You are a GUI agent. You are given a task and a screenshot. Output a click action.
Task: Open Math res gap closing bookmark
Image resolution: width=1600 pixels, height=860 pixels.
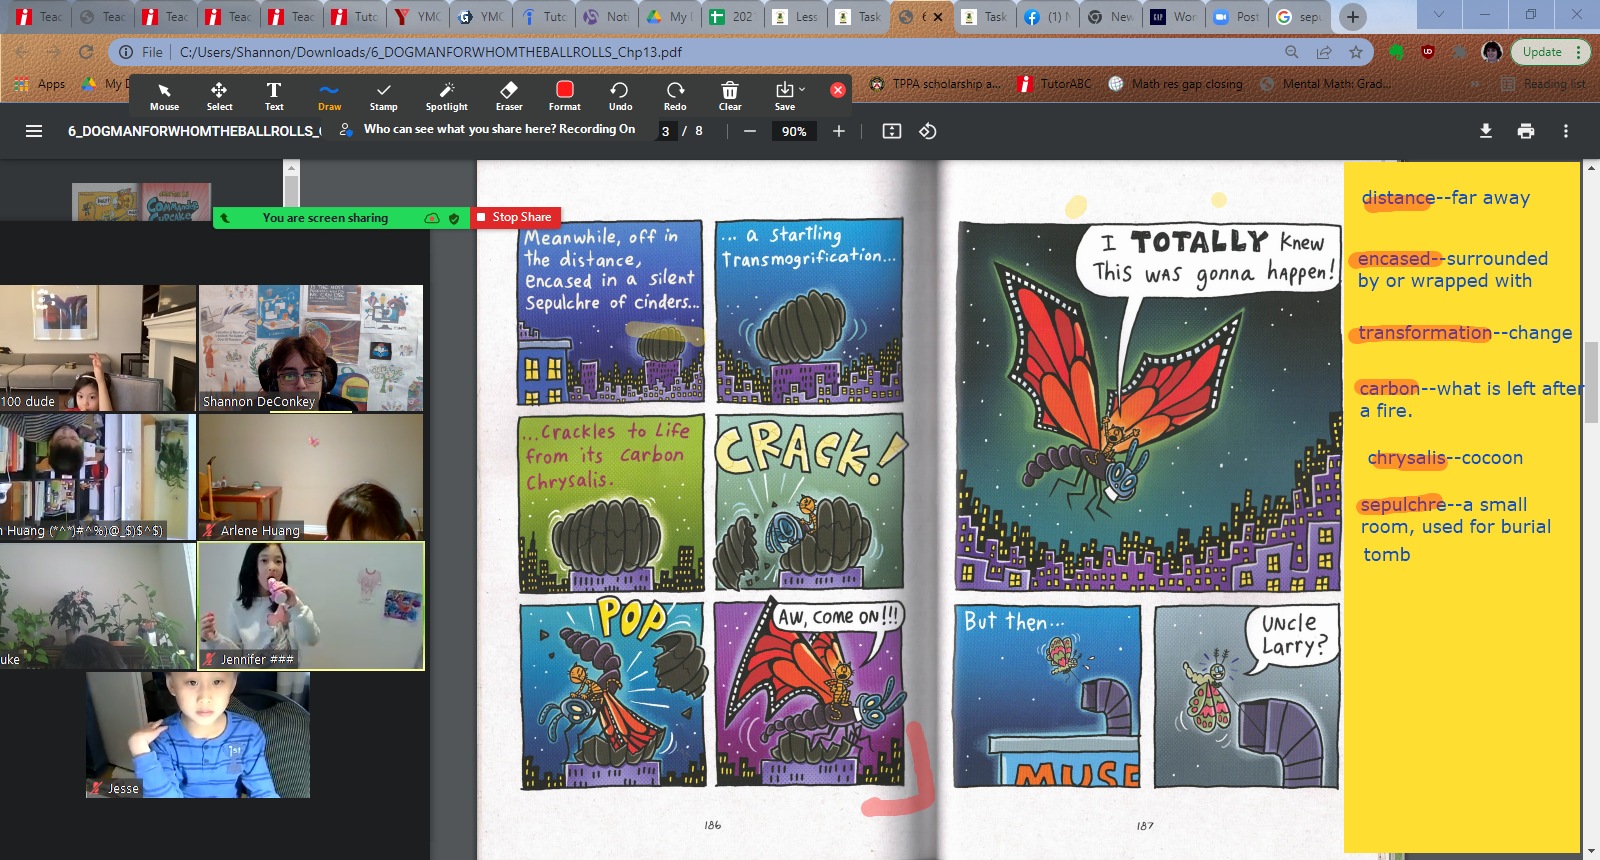tap(1176, 84)
